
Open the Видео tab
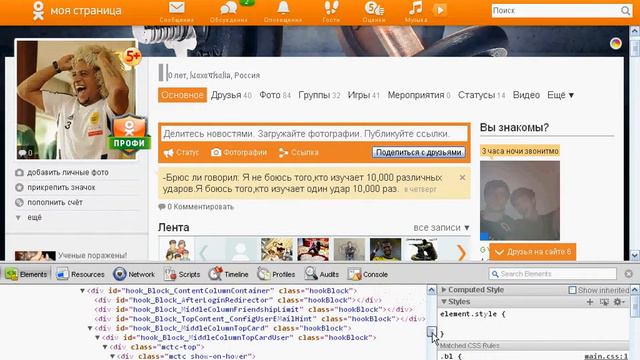click(526, 95)
